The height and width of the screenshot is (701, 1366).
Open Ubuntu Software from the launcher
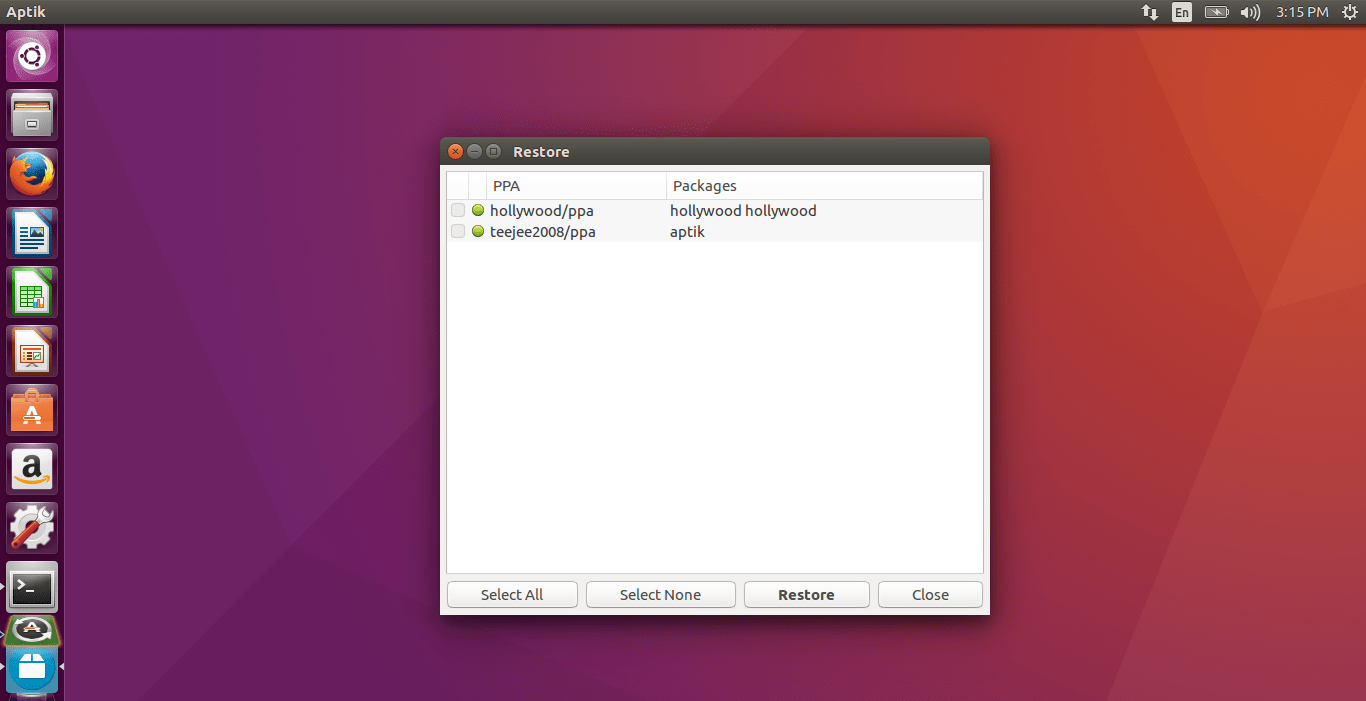(31, 409)
